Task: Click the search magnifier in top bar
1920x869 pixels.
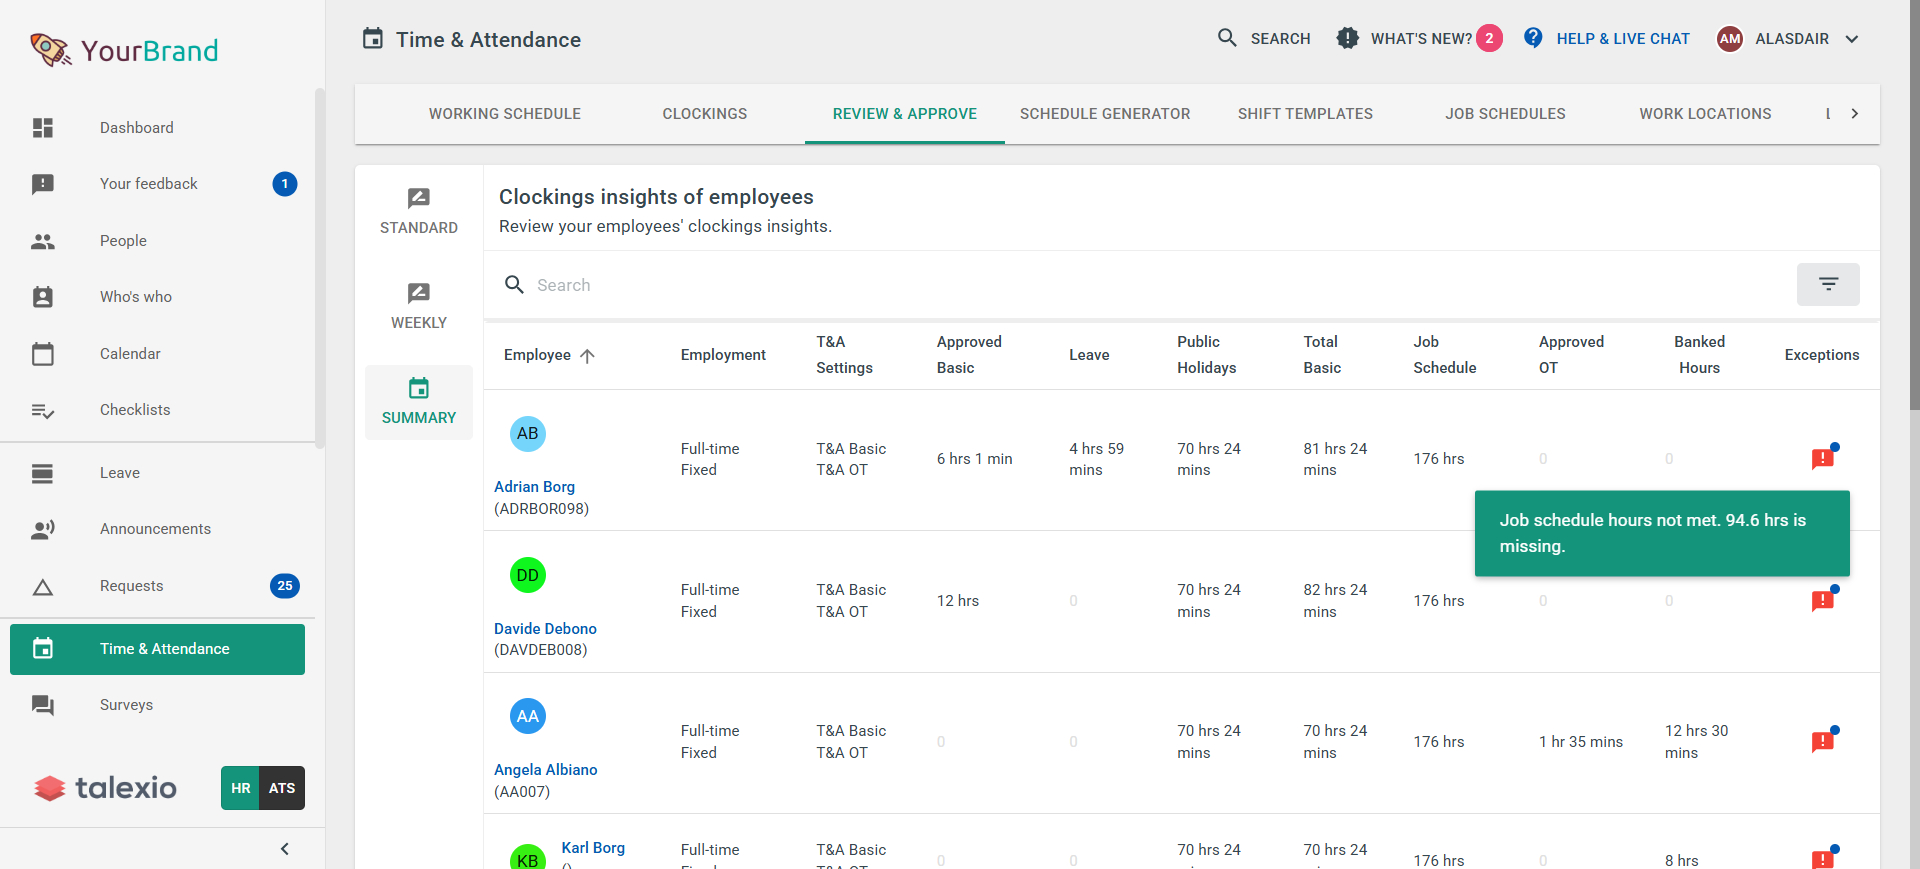Action: (x=1227, y=39)
